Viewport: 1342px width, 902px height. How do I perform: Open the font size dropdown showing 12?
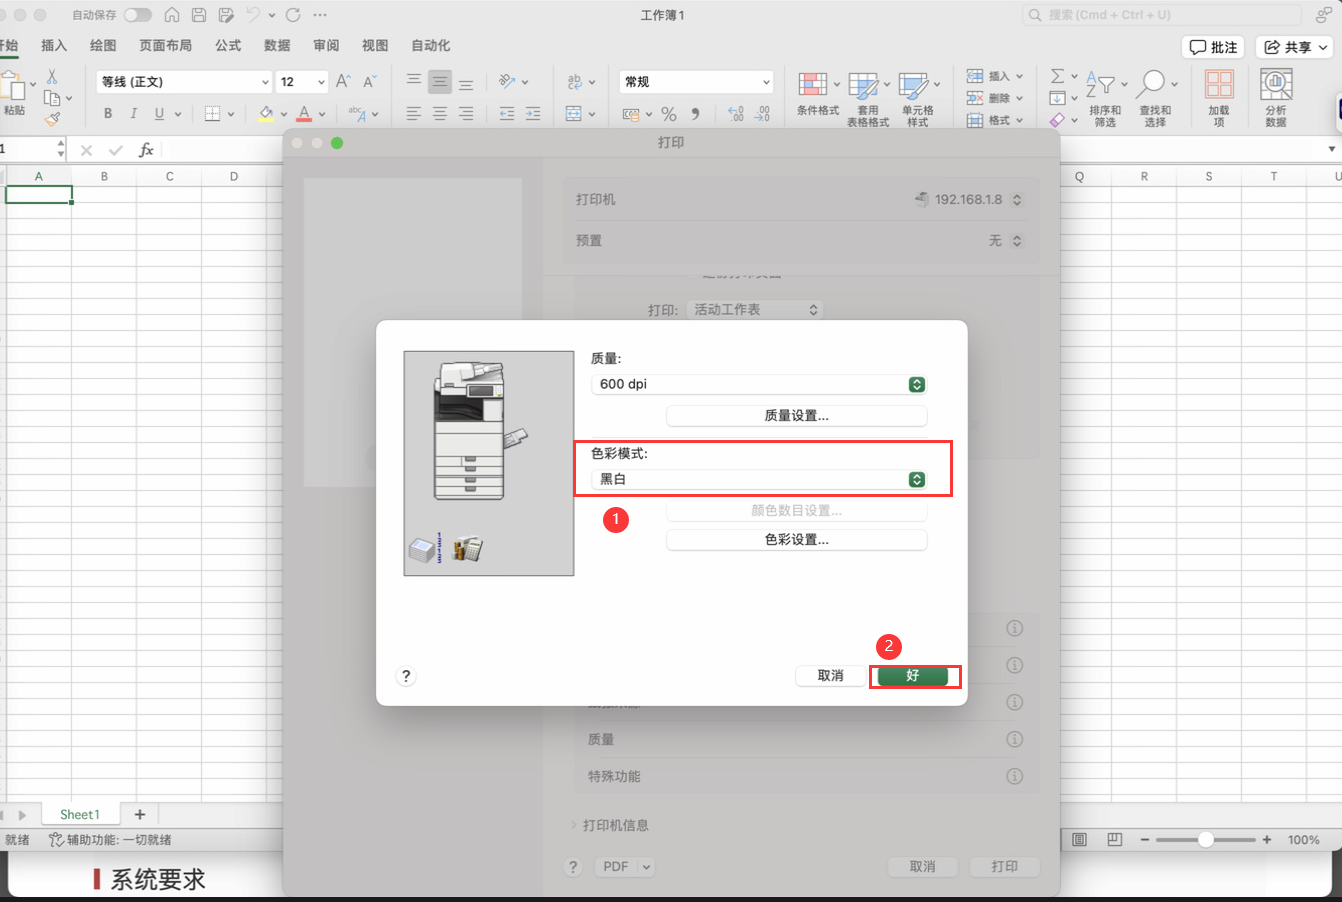coord(302,82)
